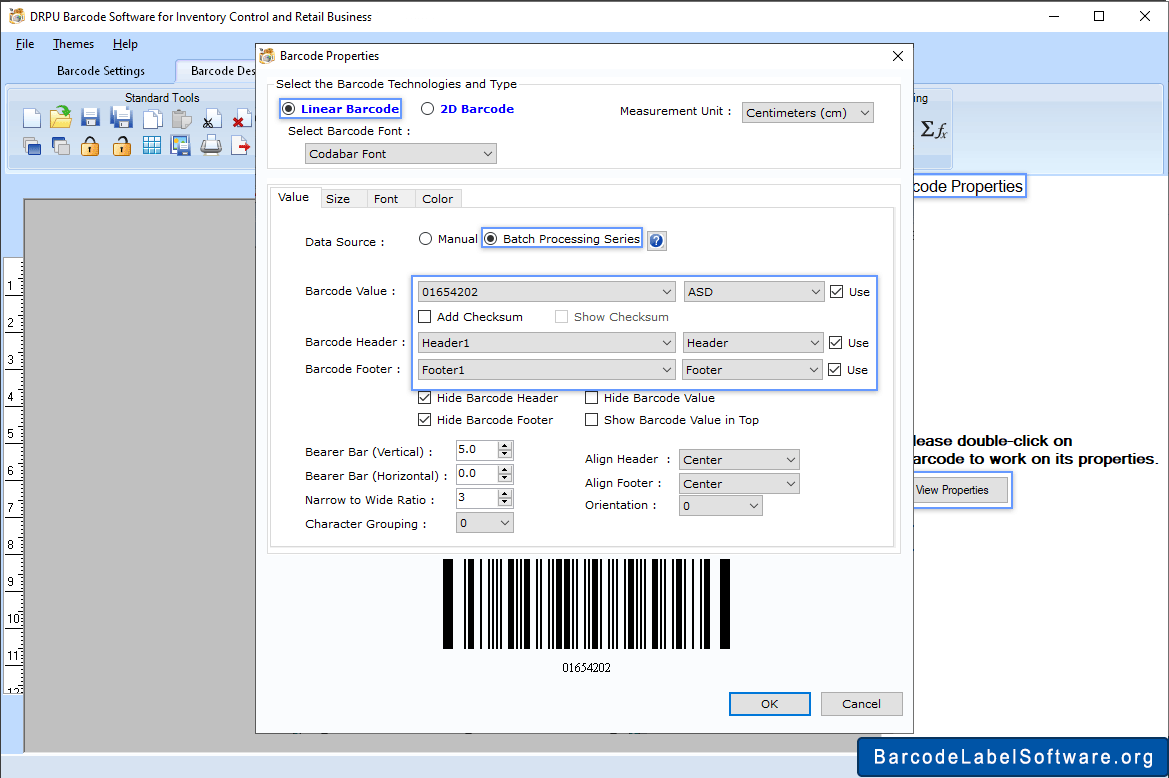The height and width of the screenshot is (778, 1169).
Task: Lock the object with closed padlock
Action: 90,145
